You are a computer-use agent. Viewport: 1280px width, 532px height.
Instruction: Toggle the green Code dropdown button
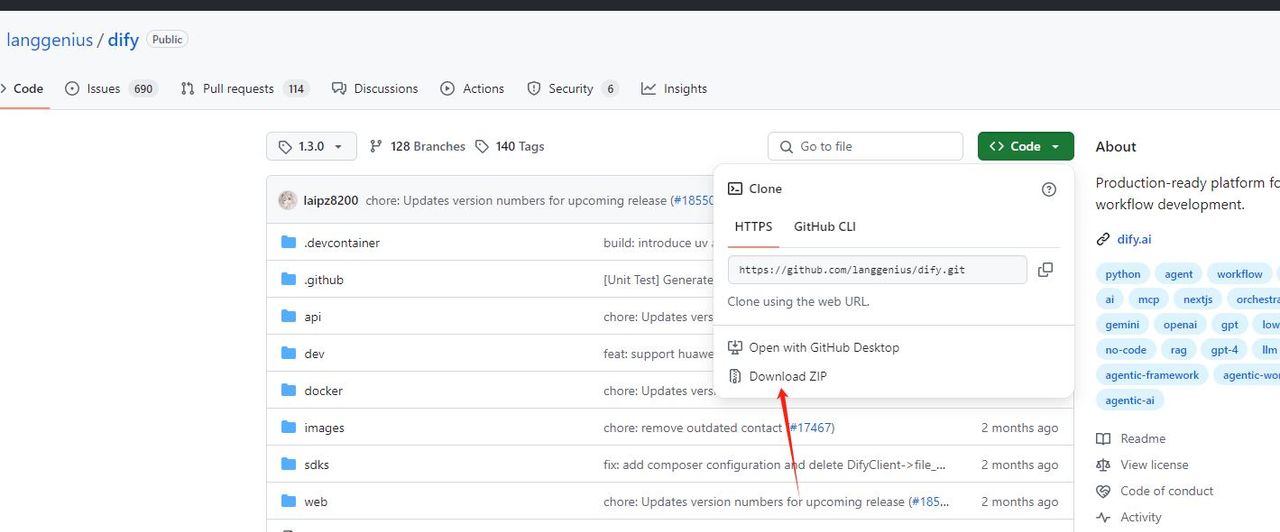[1026, 146]
